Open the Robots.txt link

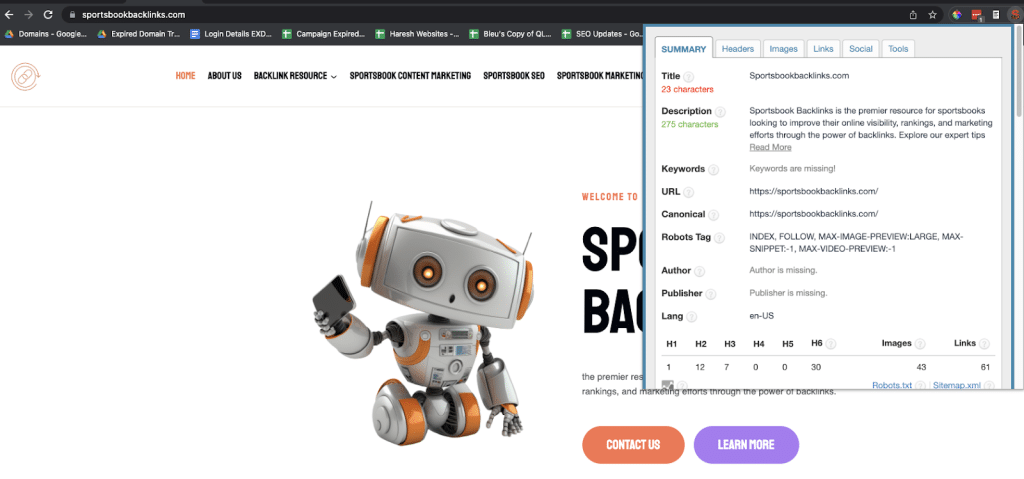point(892,385)
